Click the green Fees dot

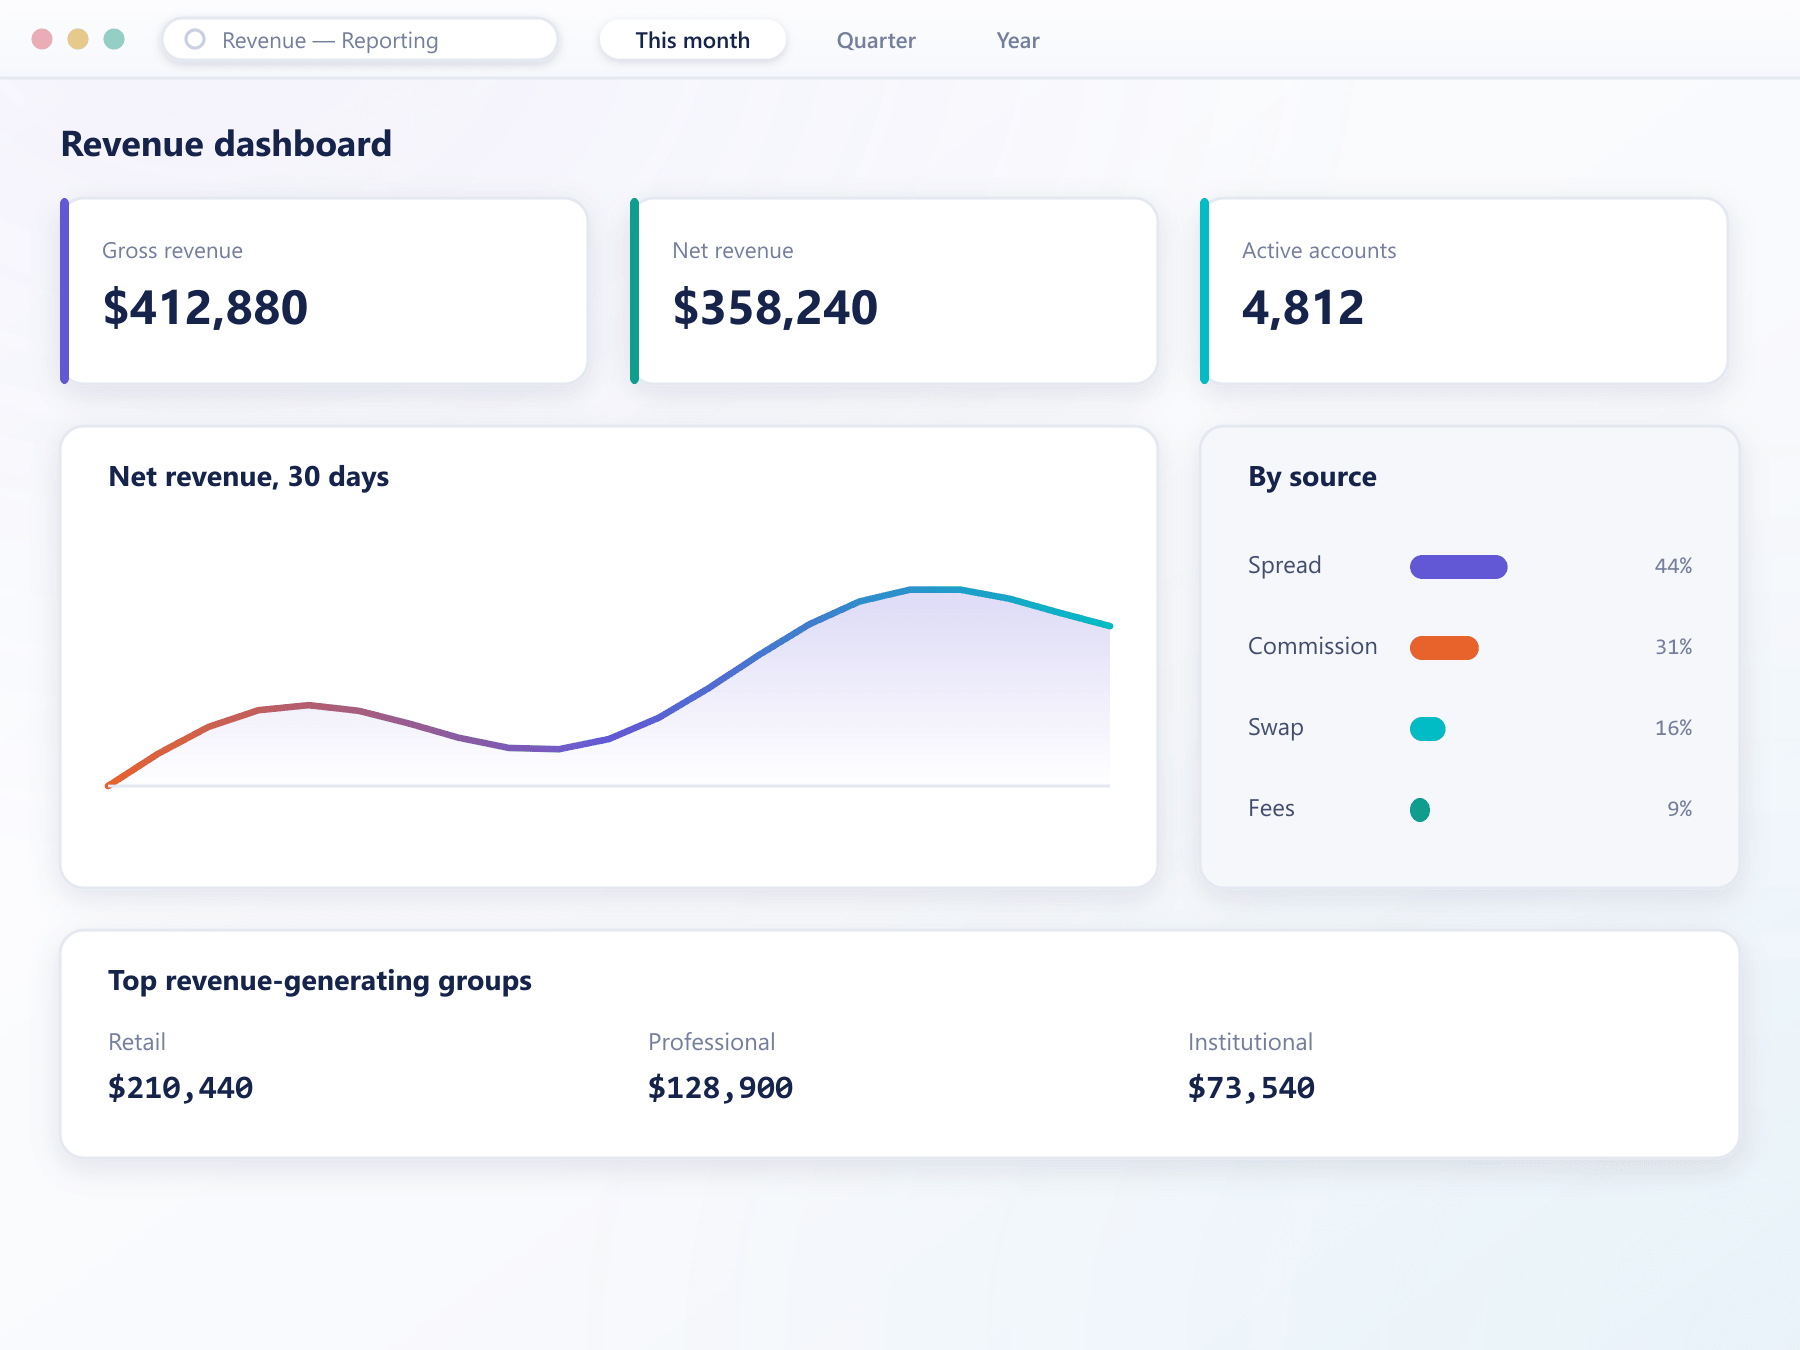[x=1420, y=810]
